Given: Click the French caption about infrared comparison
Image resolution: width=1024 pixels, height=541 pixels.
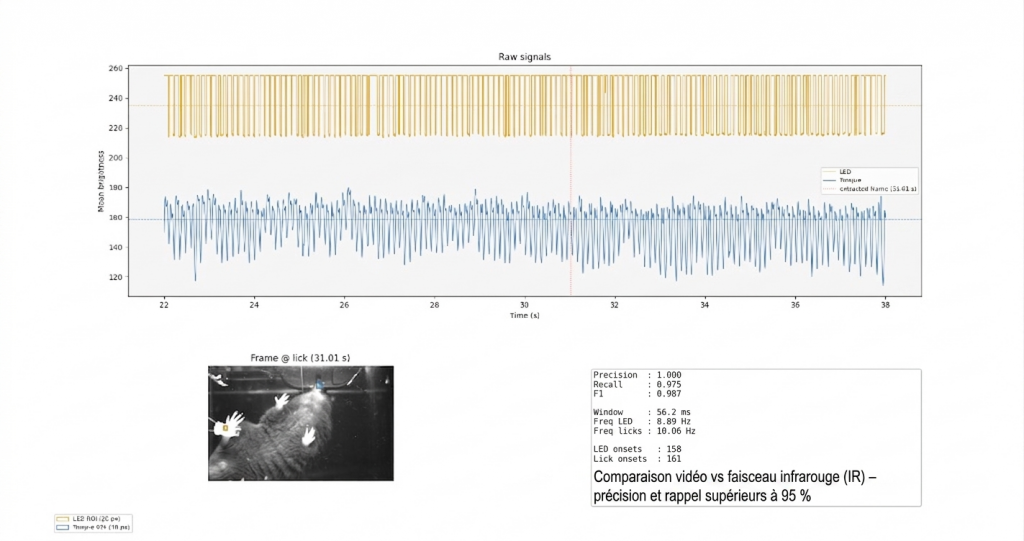Looking at the screenshot, I should (x=736, y=486).
